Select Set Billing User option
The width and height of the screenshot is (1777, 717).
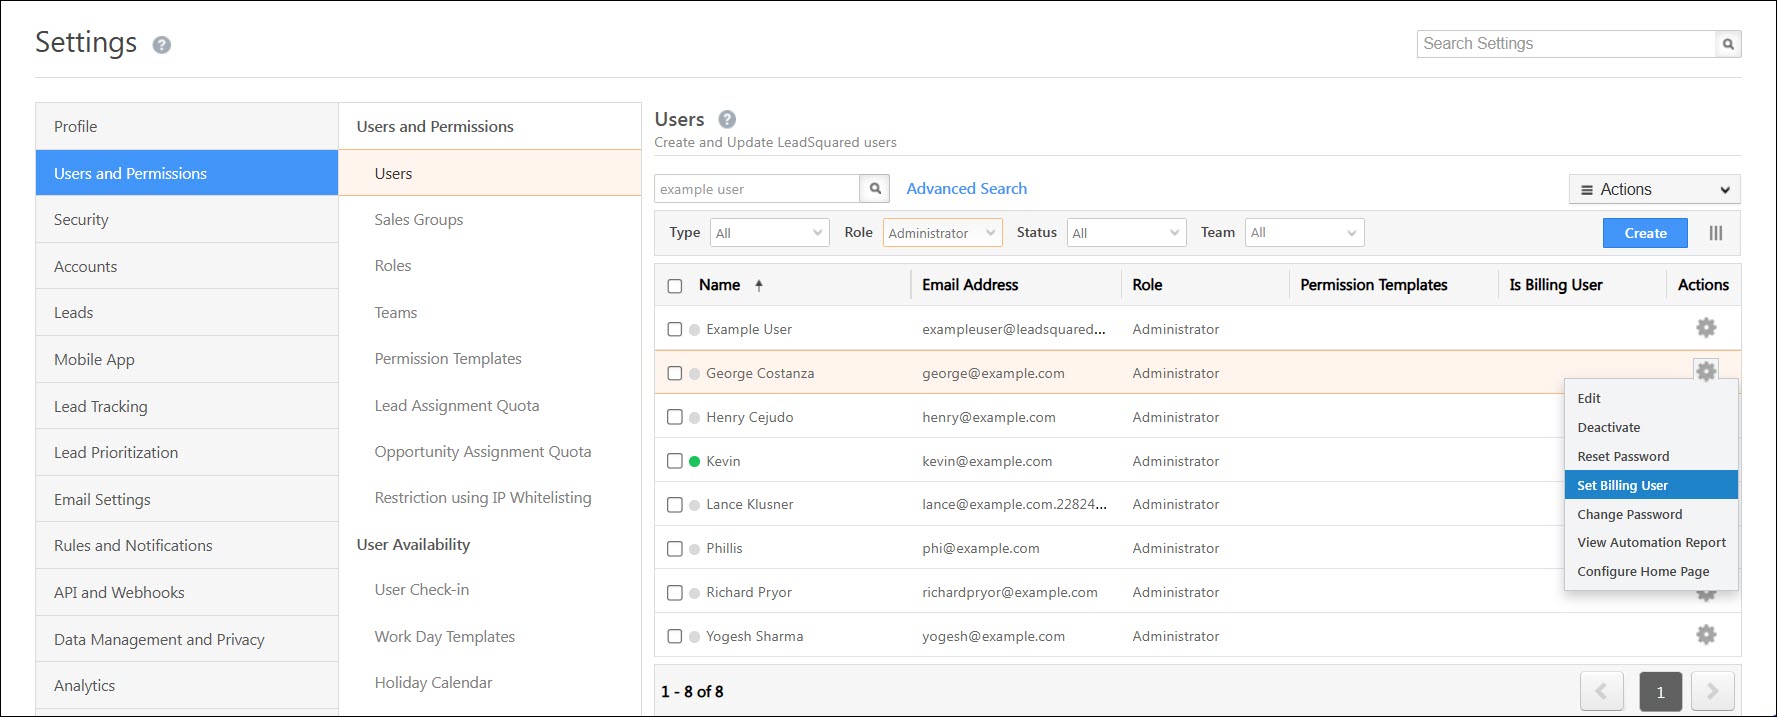1651,485
